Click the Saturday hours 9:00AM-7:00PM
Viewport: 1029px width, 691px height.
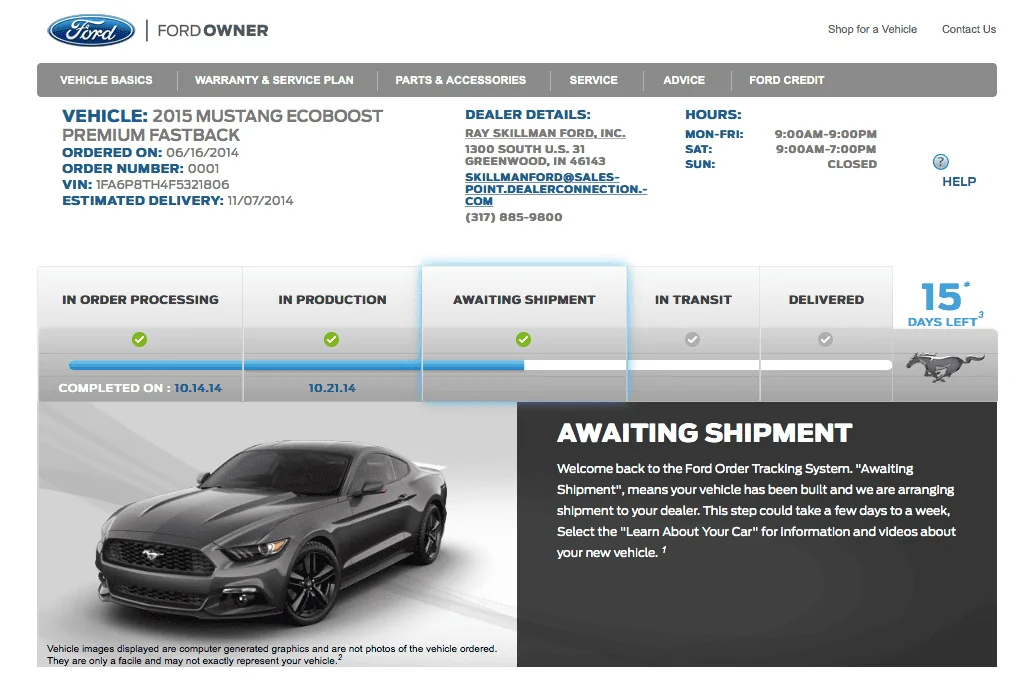[x=826, y=149]
